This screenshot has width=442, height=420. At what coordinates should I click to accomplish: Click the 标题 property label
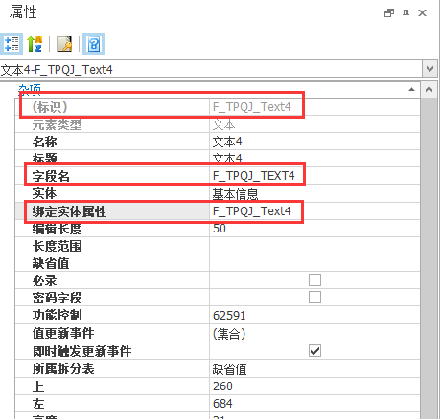(x=45, y=159)
